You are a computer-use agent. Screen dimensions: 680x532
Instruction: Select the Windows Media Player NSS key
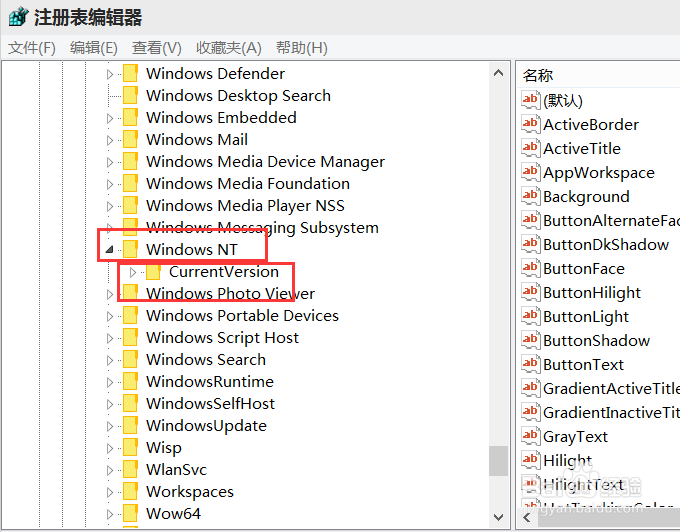(x=245, y=206)
